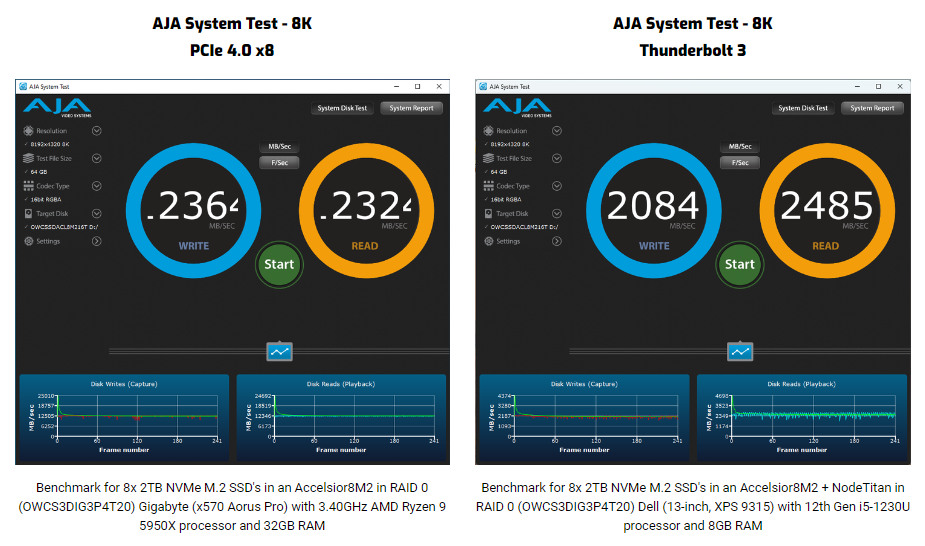Click title bar app icon, PCIe window
This screenshot has width=925, height=546.
[23, 87]
